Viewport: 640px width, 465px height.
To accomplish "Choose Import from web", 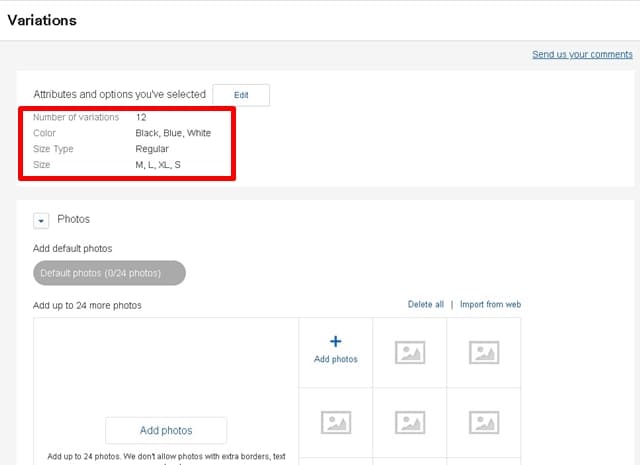I will pyautogui.click(x=490, y=304).
